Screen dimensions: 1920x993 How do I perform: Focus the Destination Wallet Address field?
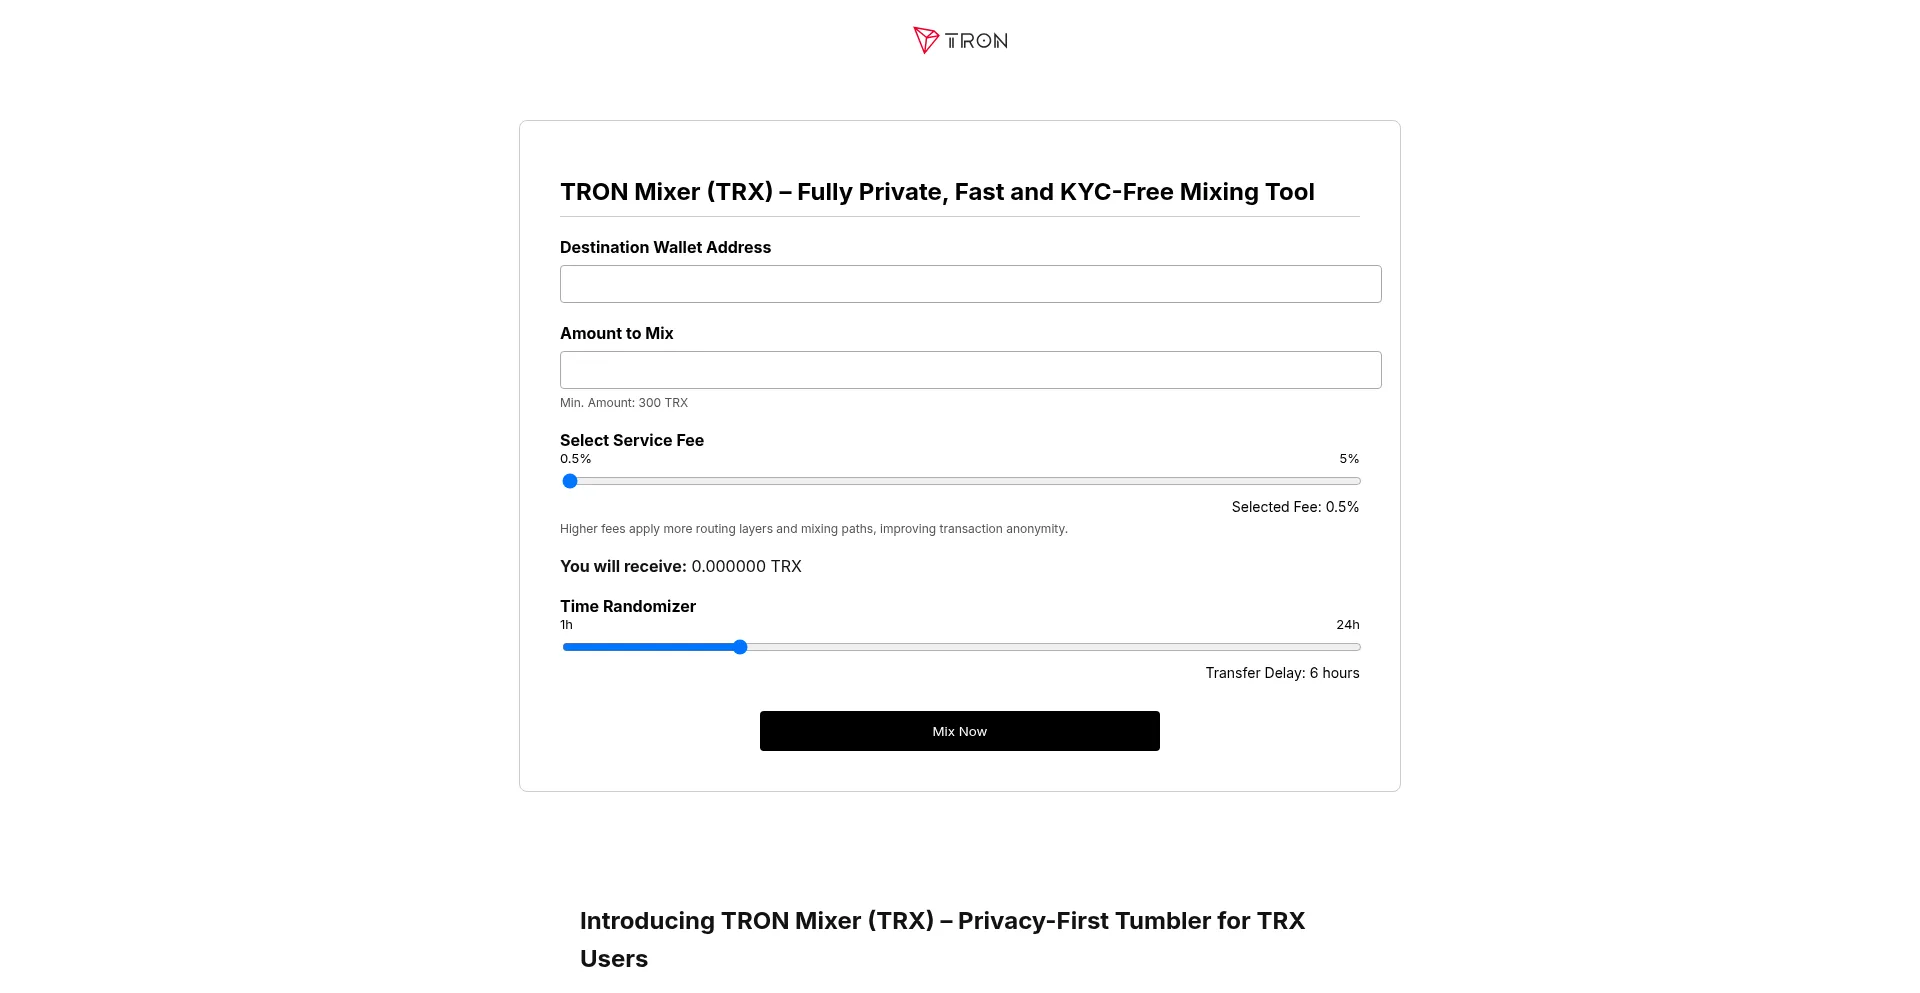[970, 284]
